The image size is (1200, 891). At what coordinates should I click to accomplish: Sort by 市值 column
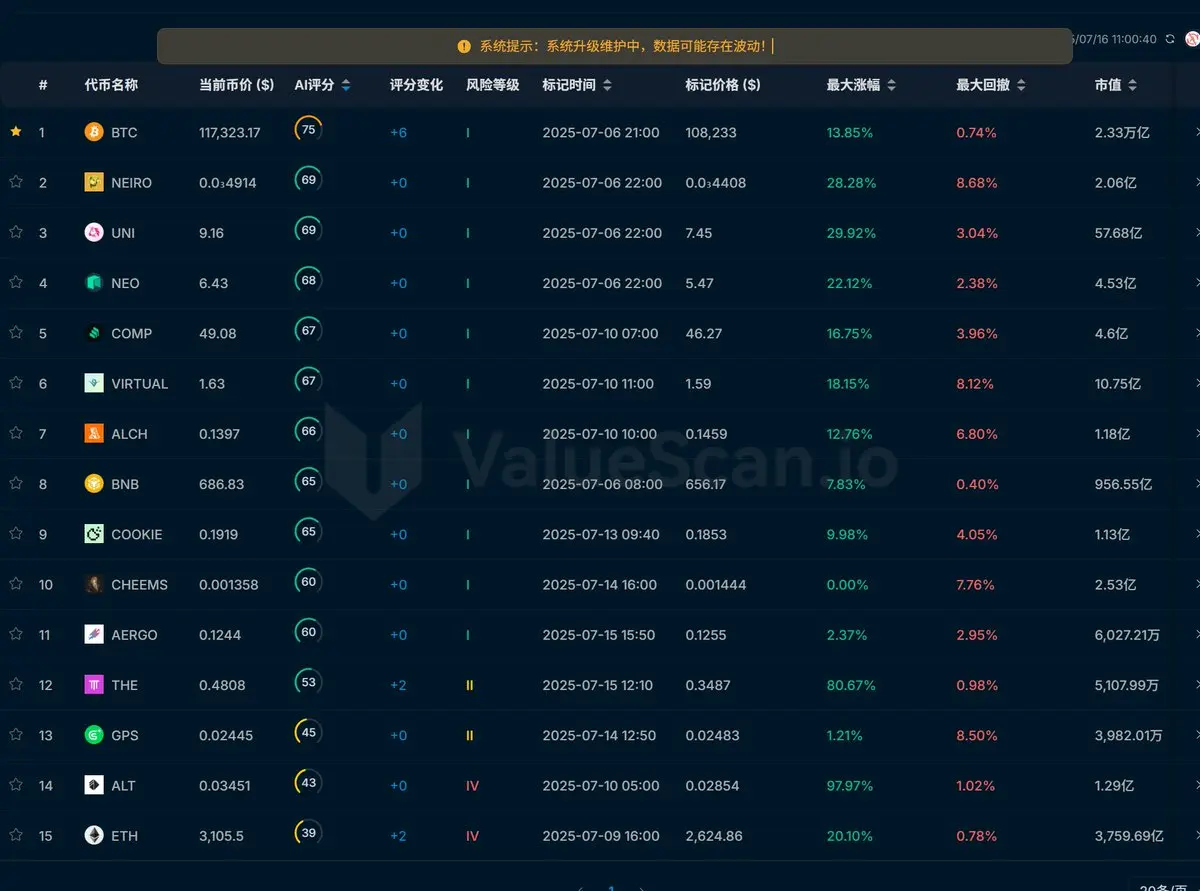click(1132, 86)
